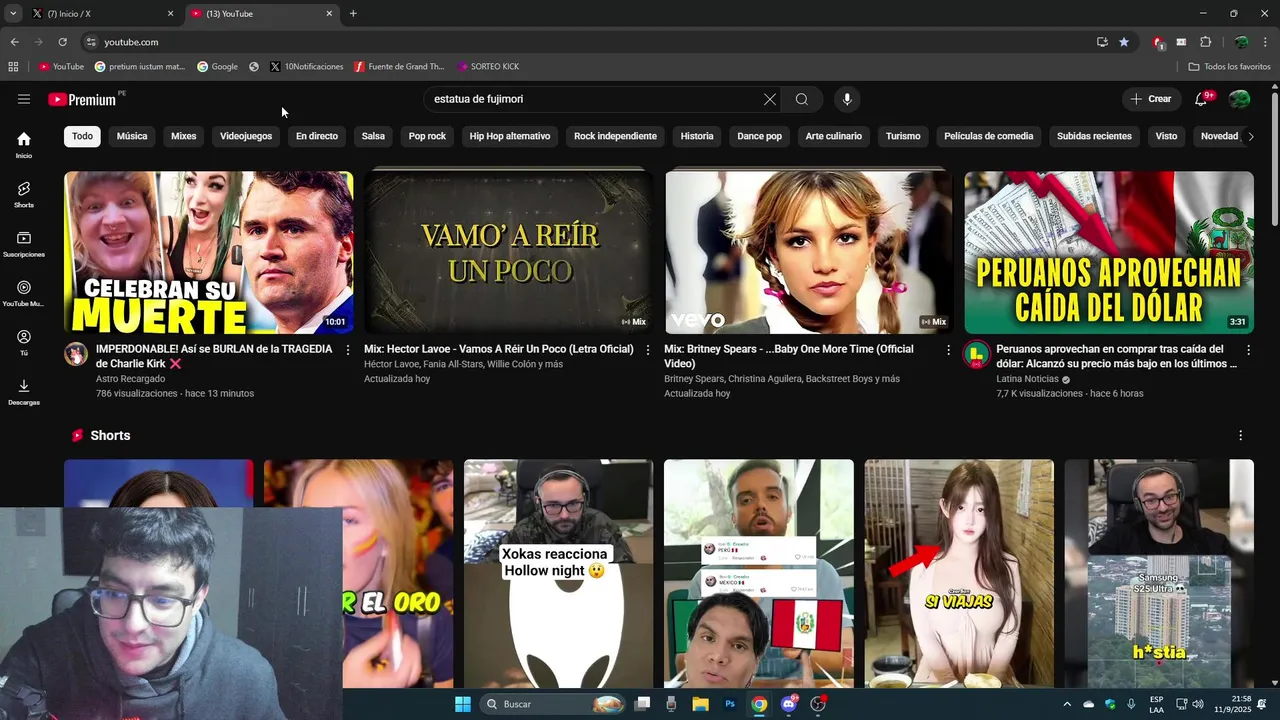Select the Arte culinario chip

pyautogui.click(x=834, y=136)
